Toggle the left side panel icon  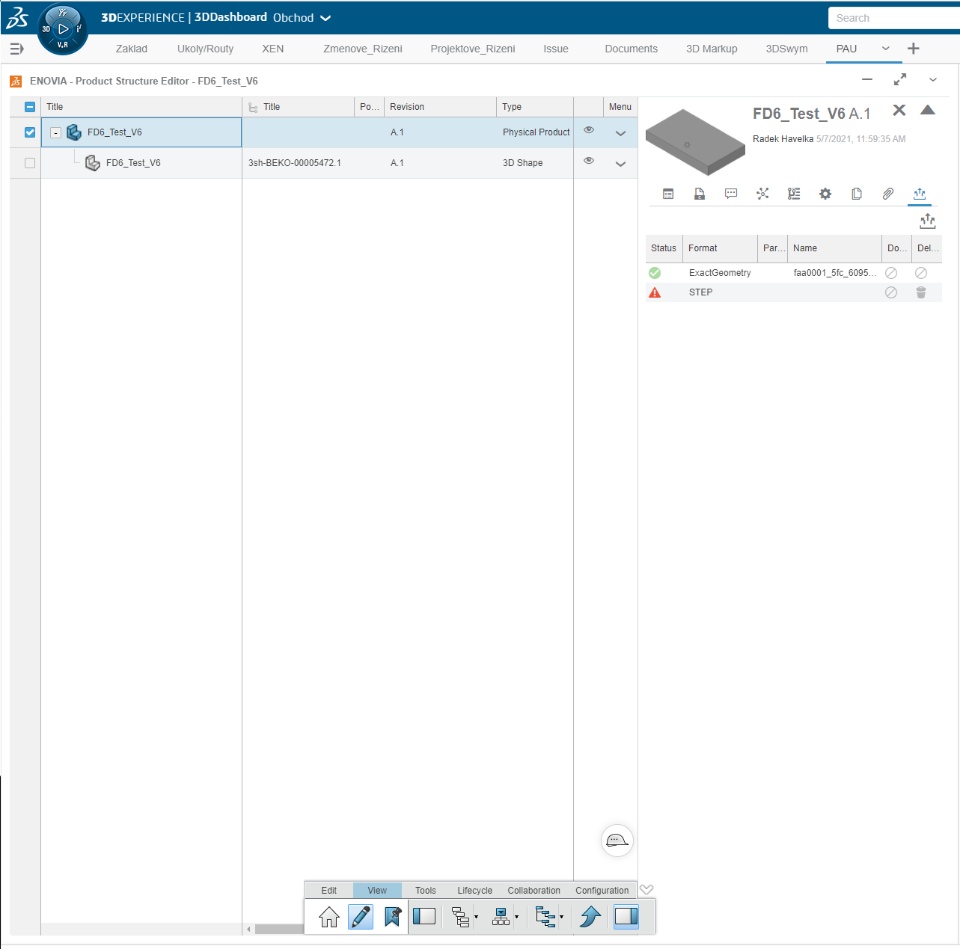424,917
